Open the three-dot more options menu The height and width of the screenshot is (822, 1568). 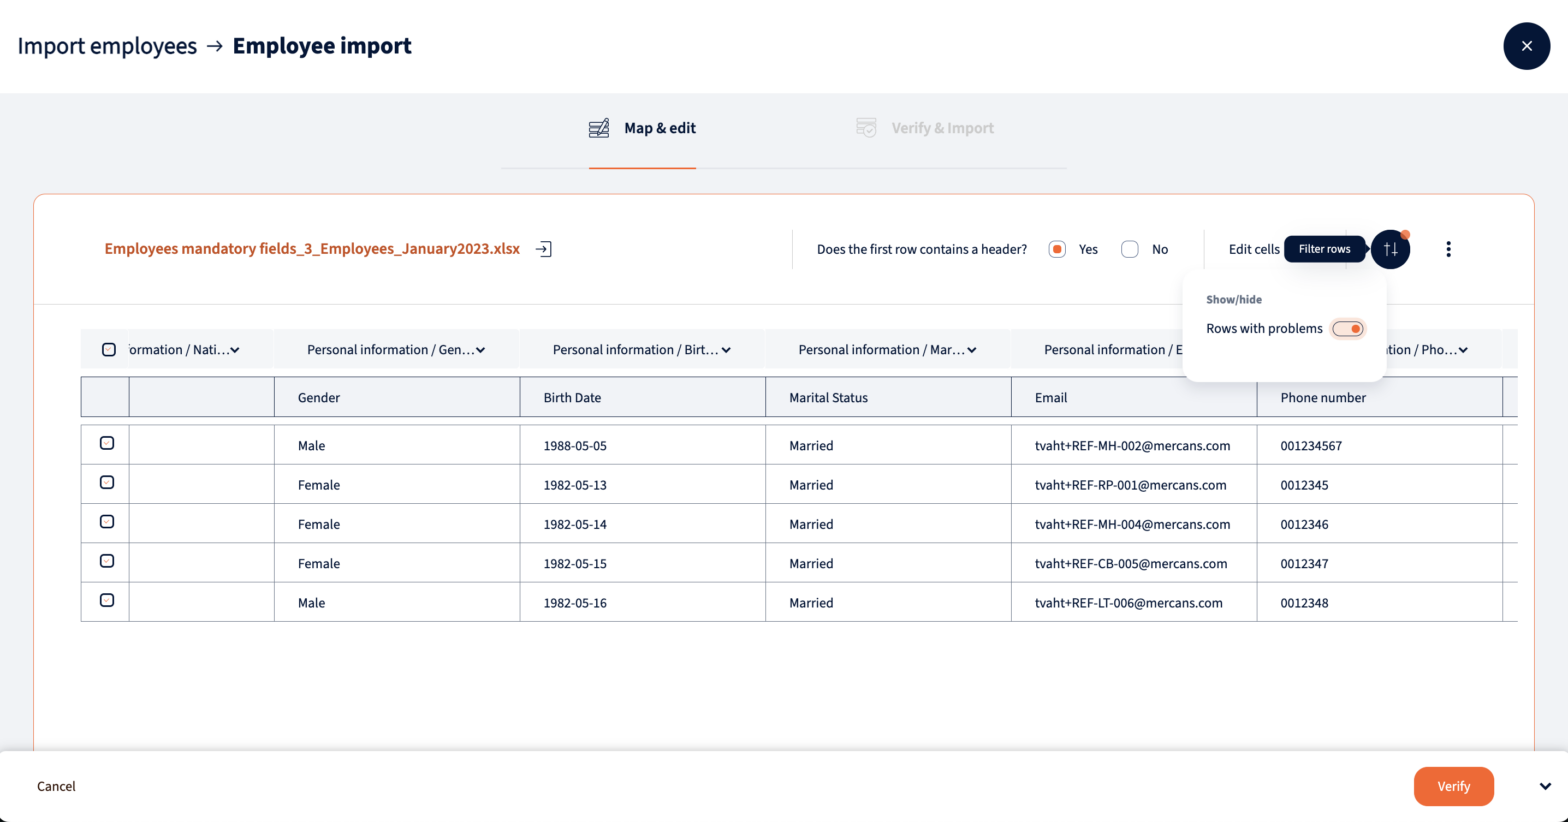coord(1448,249)
